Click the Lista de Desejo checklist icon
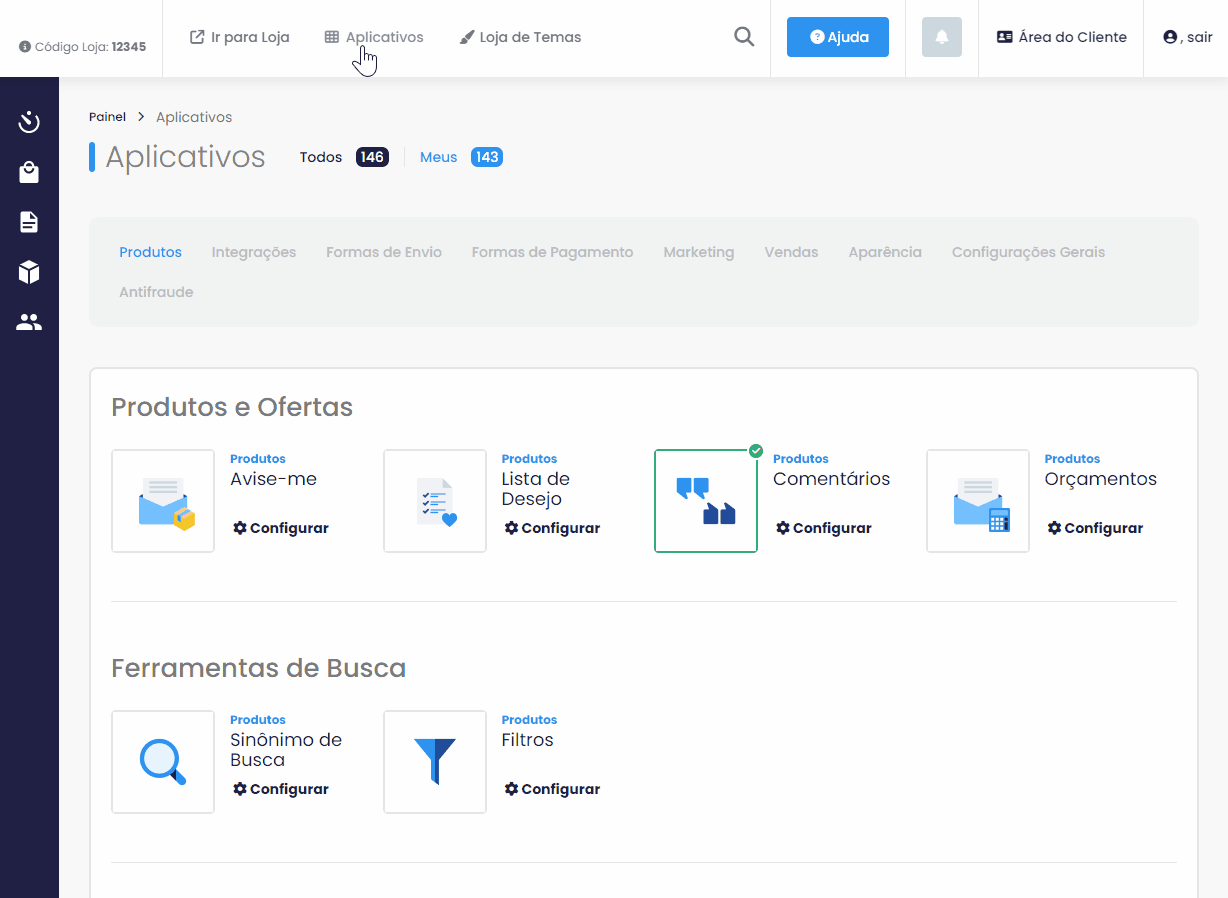 click(x=435, y=501)
